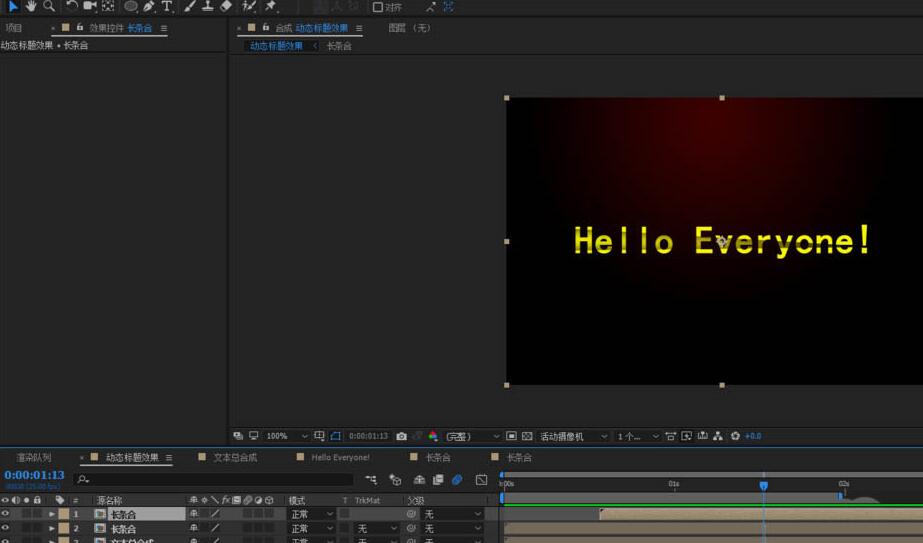This screenshot has height=543, width=923.
Task: Select the Hand tool
Action: (x=31, y=6)
